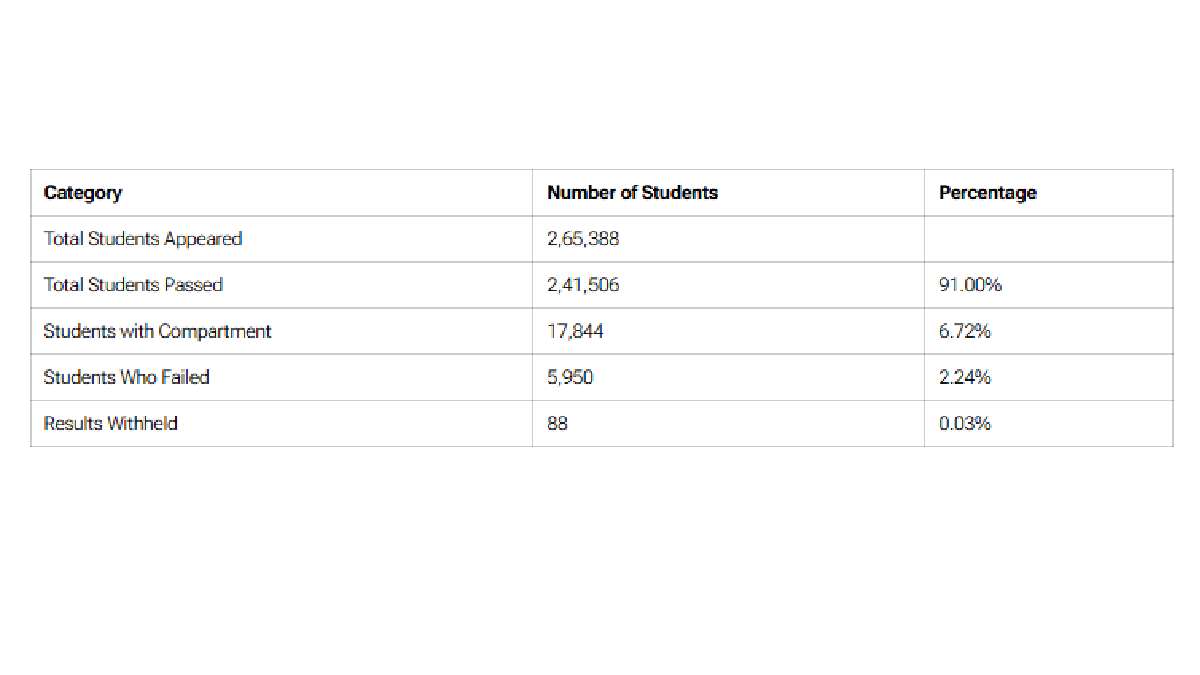Screen dimensions: 1200x675
Task: Click the 0.03% withheld percentage
Action: [x=965, y=423]
